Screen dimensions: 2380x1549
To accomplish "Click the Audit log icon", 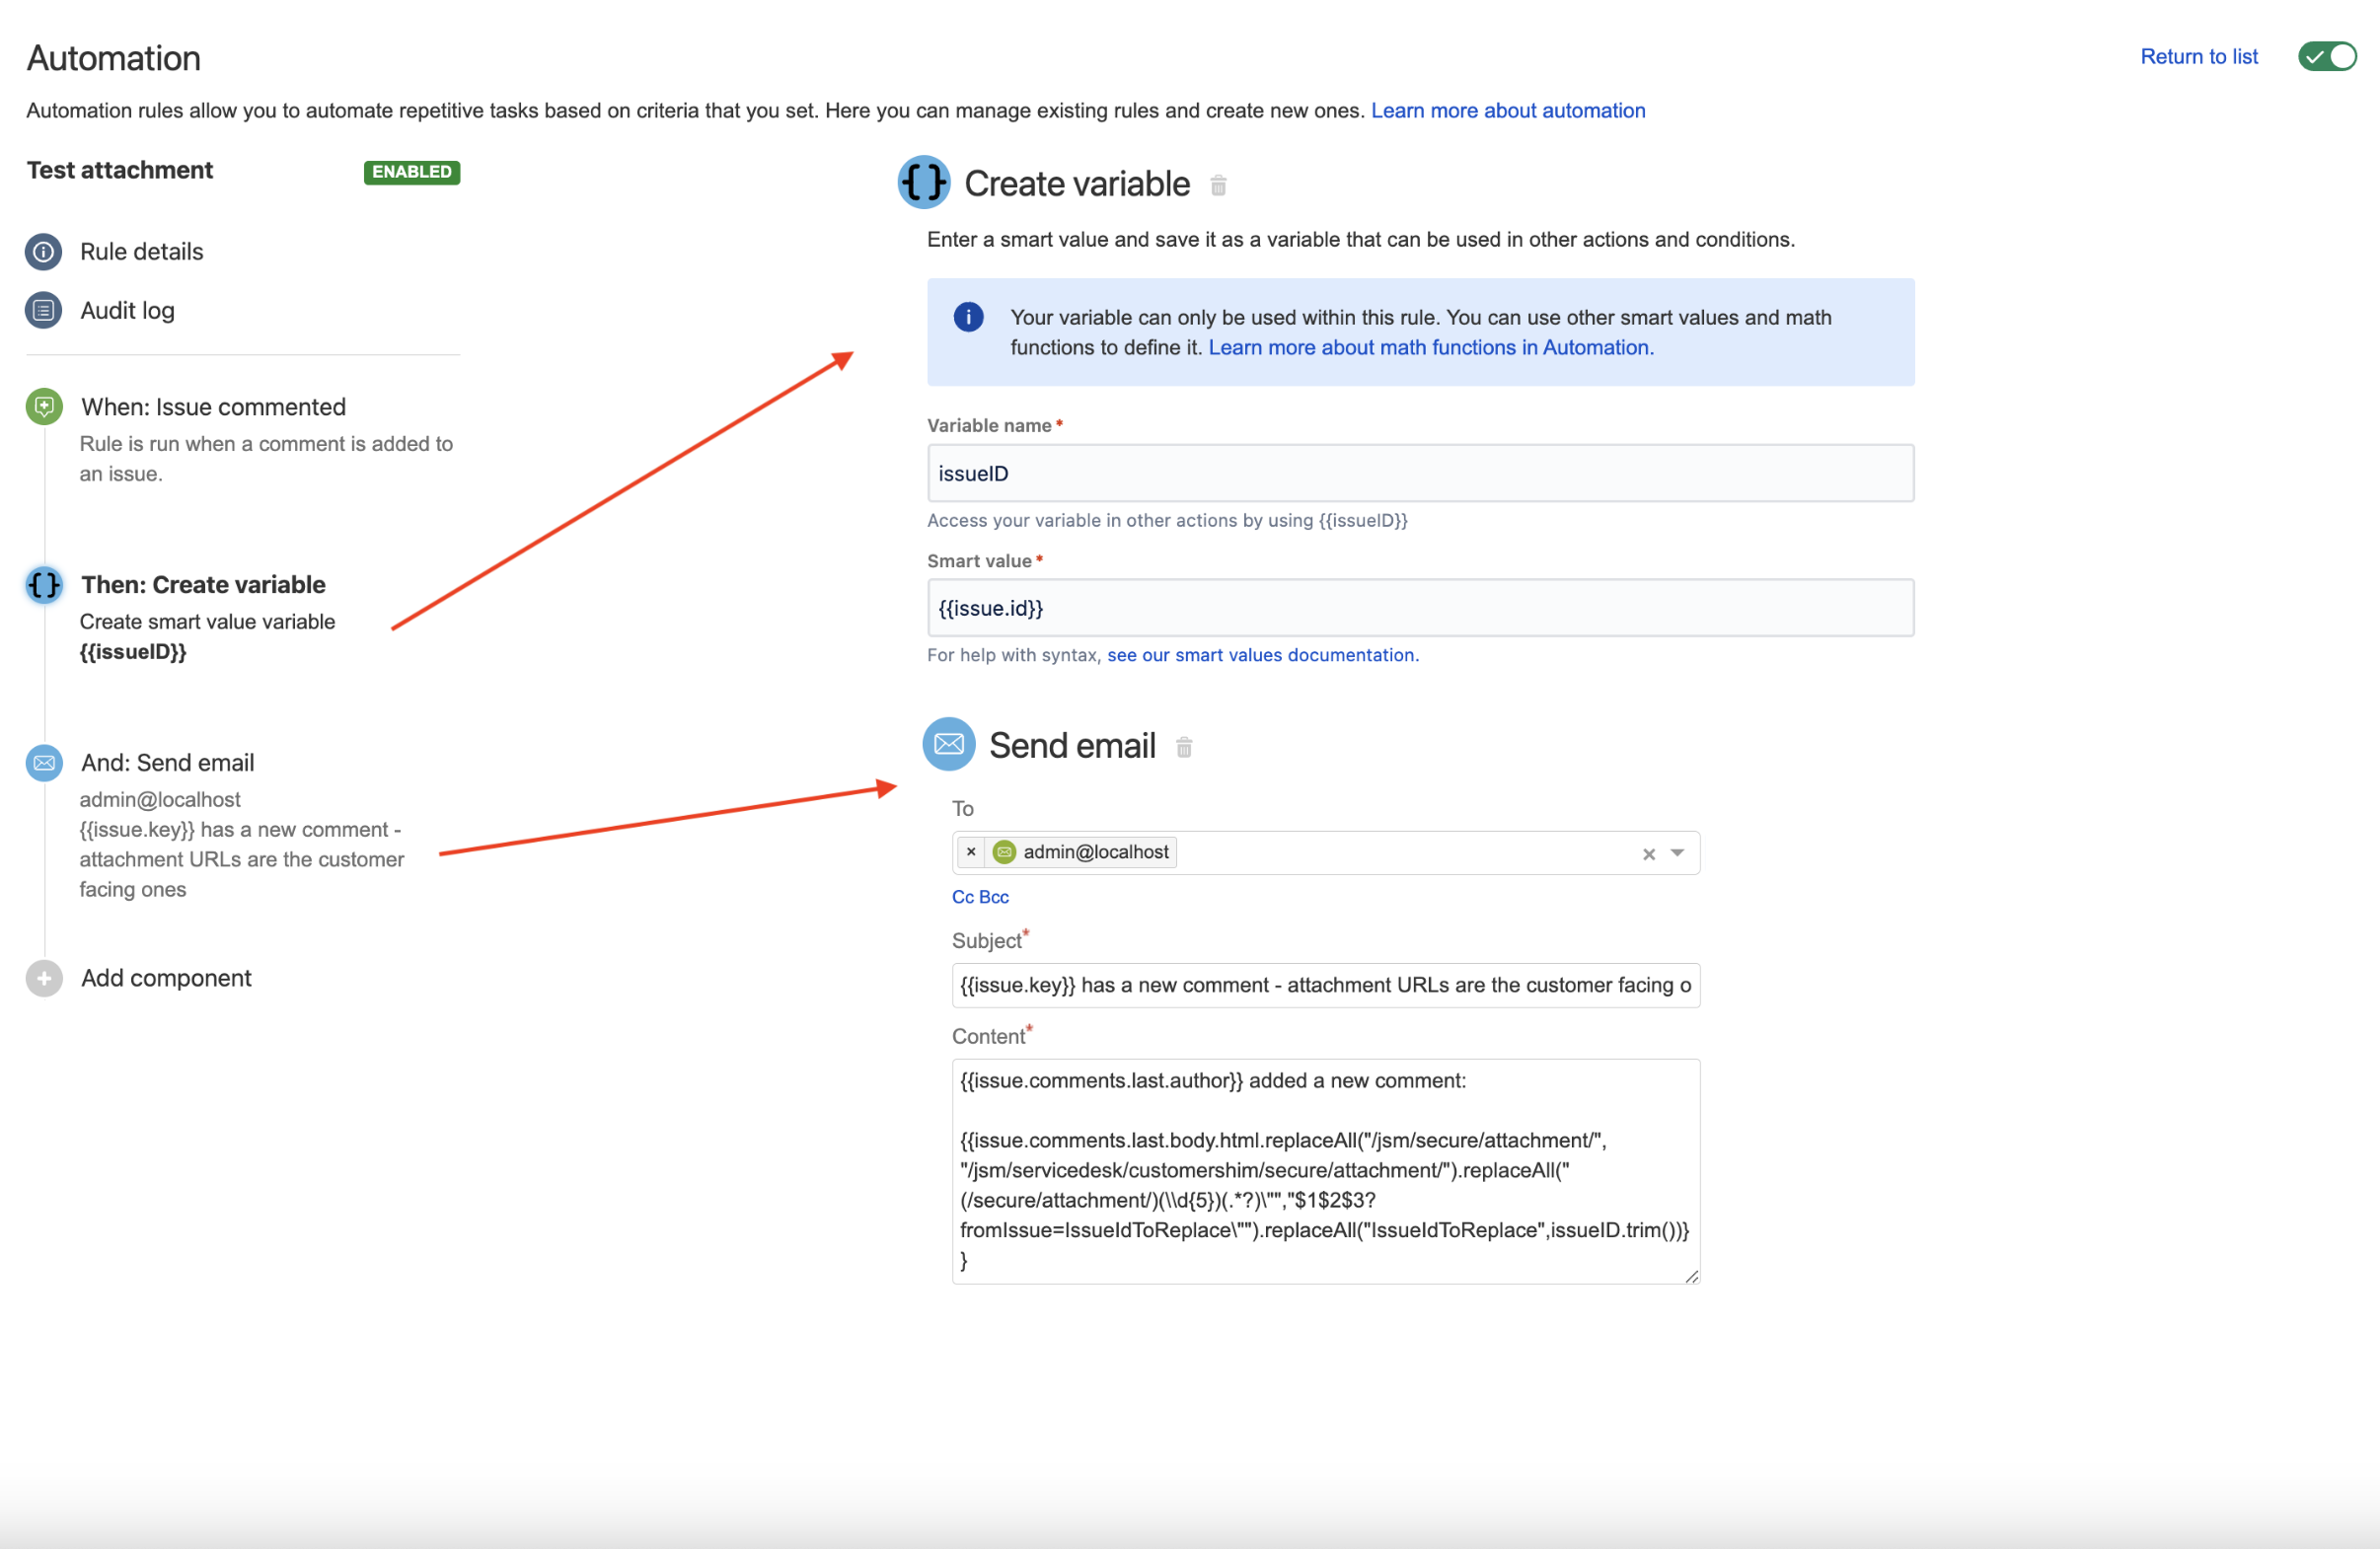I will tap(41, 311).
